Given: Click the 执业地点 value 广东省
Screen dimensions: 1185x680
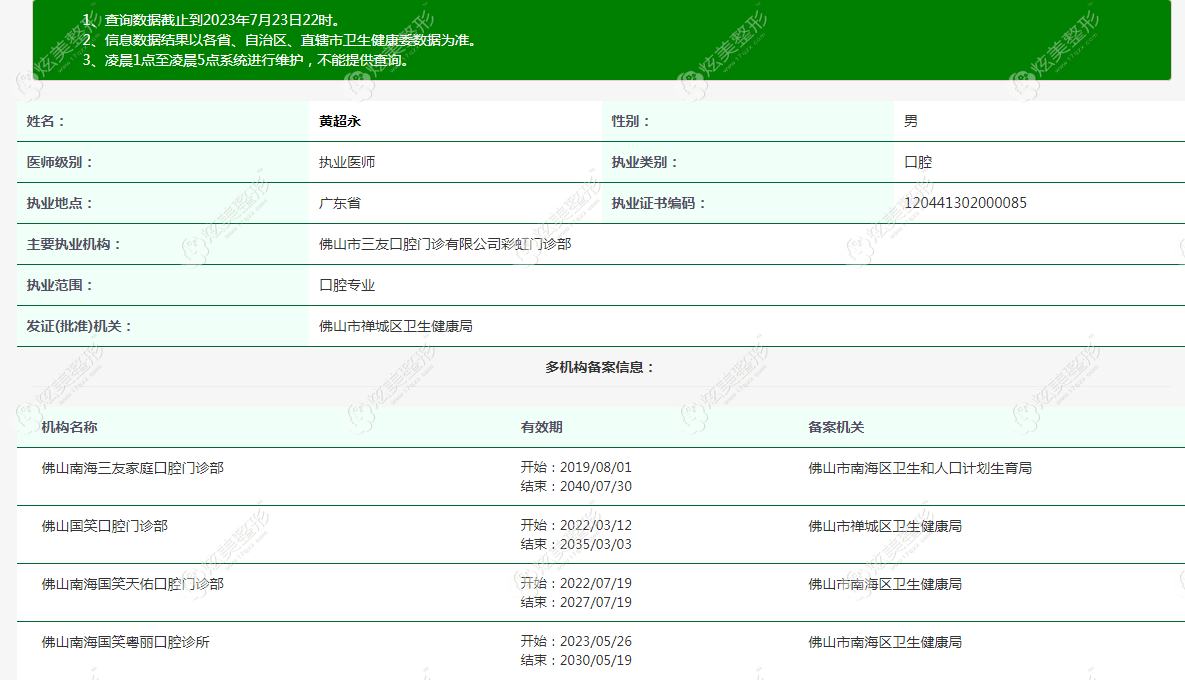Looking at the screenshot, I should (x=340, y=202).
